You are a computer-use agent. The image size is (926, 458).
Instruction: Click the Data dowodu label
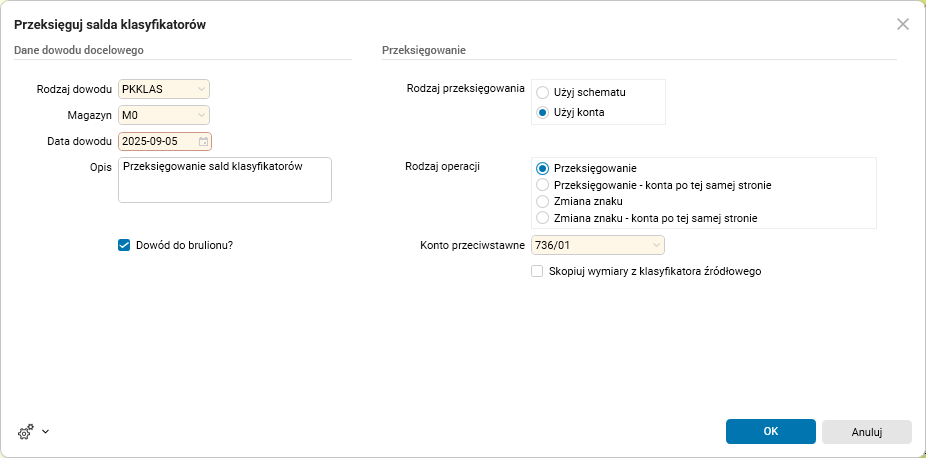point(80,142)
